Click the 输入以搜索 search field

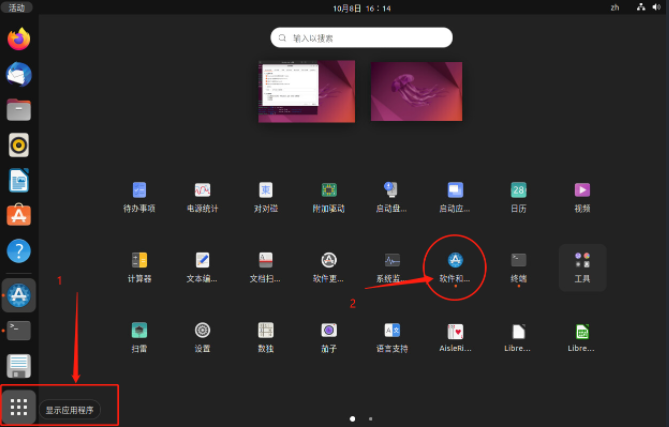tap(361, 38)
